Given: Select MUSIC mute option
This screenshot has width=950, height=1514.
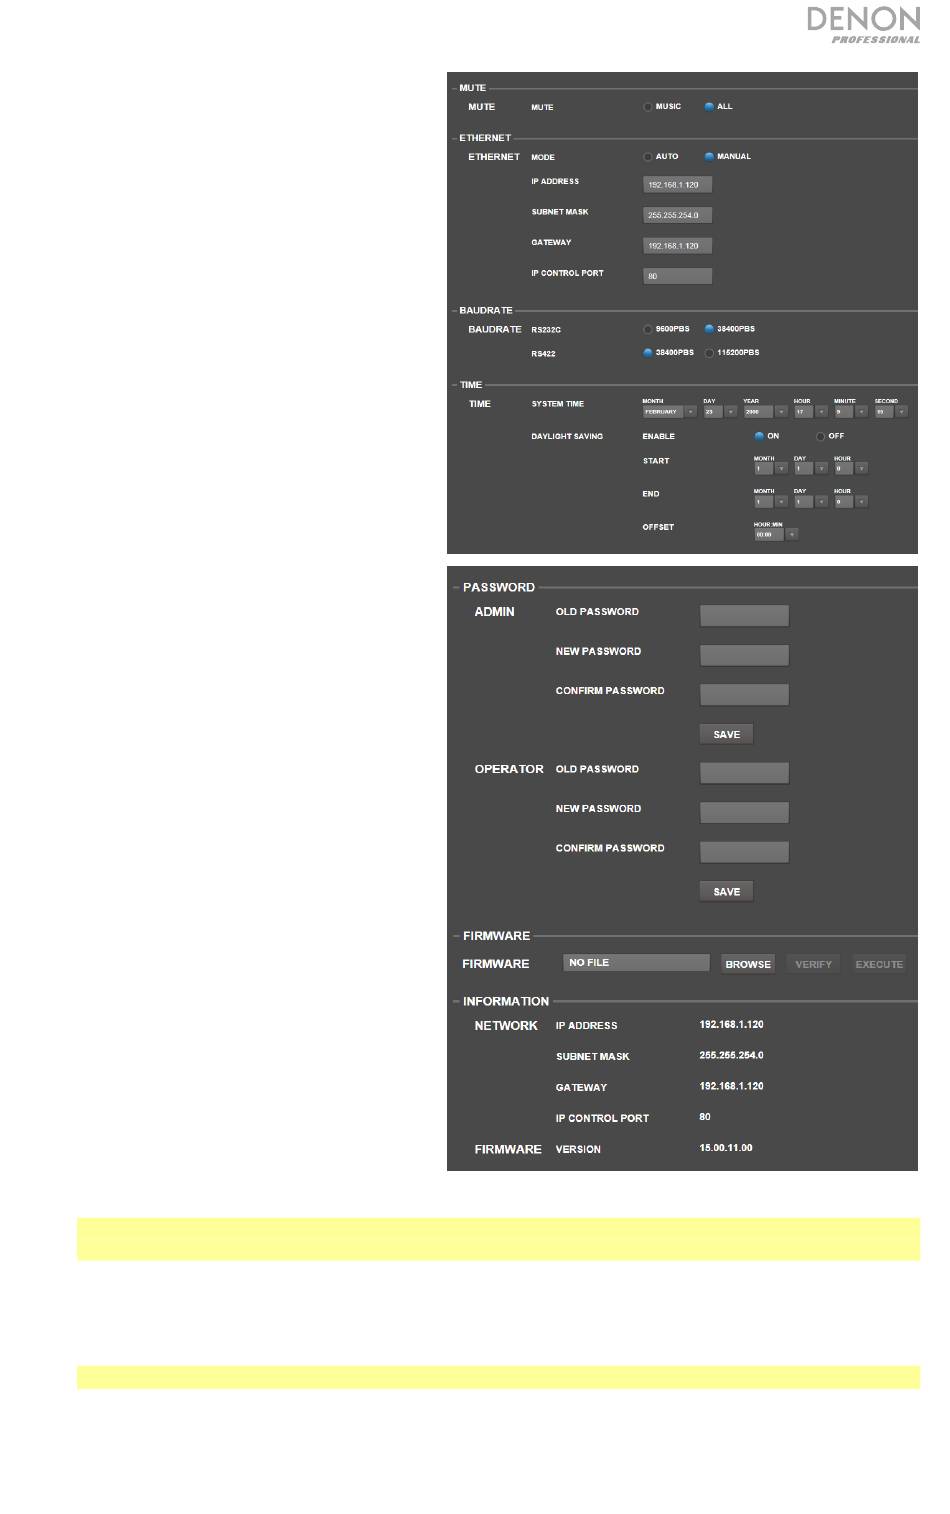Looking at the screenshot, I should point(648,107).
